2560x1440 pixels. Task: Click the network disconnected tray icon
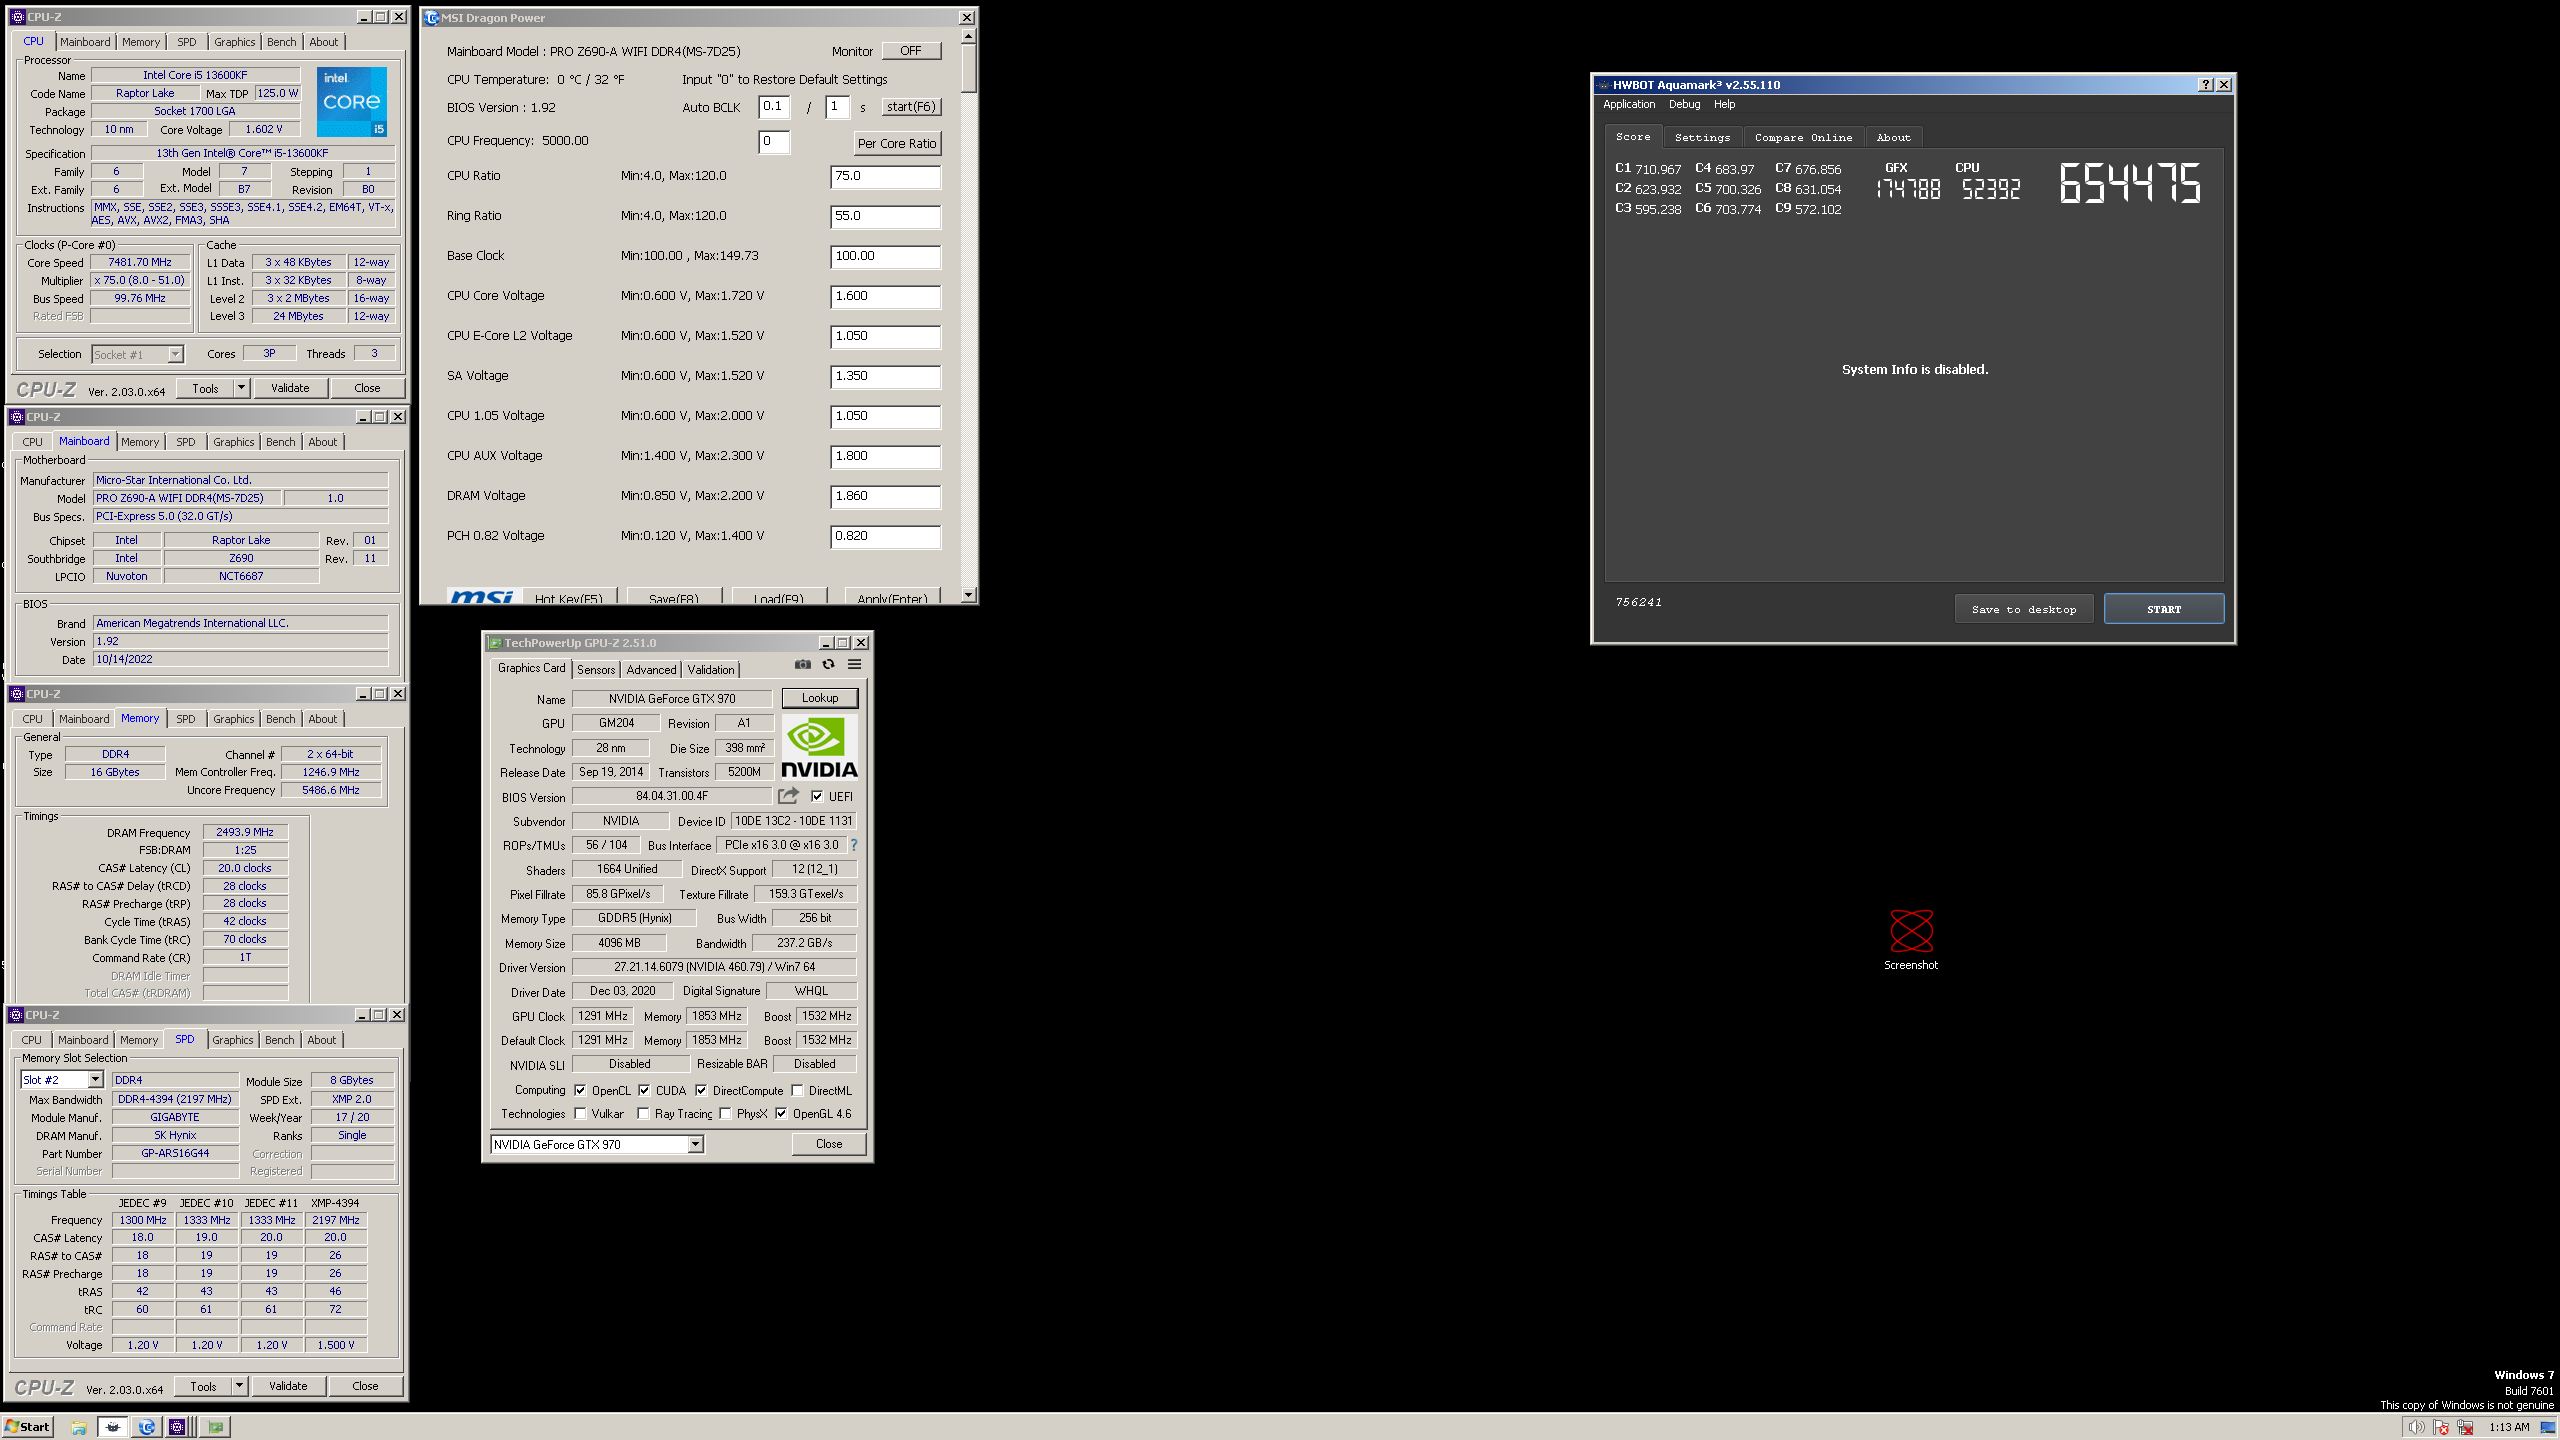[2465, 1428]
